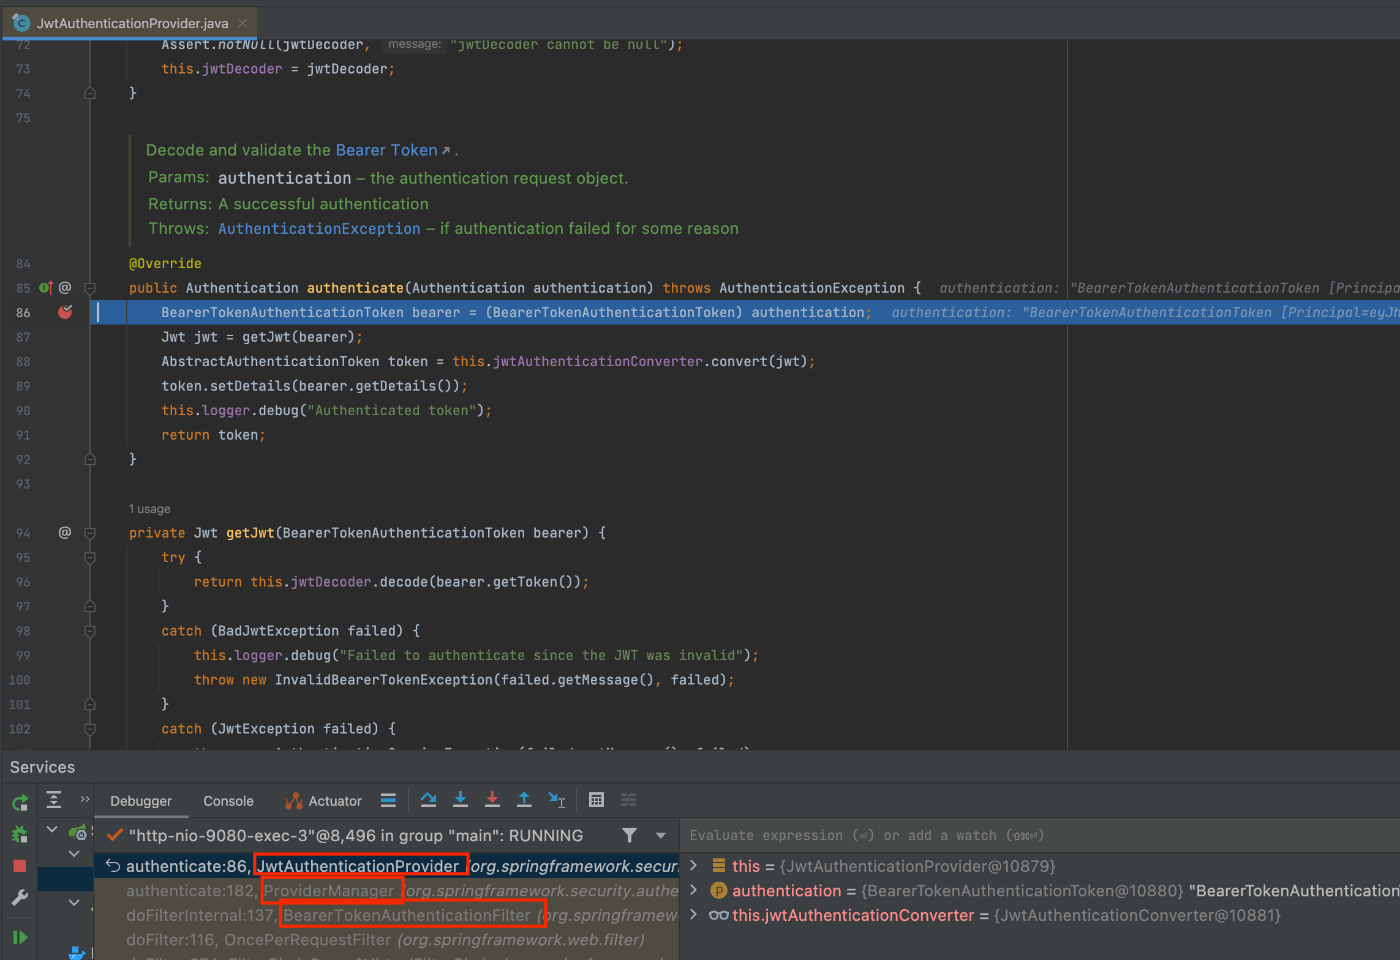Collapse the catch JwtException block at line 102
This screenshot has height=960, width=1400.
click(x=90, y=729)
